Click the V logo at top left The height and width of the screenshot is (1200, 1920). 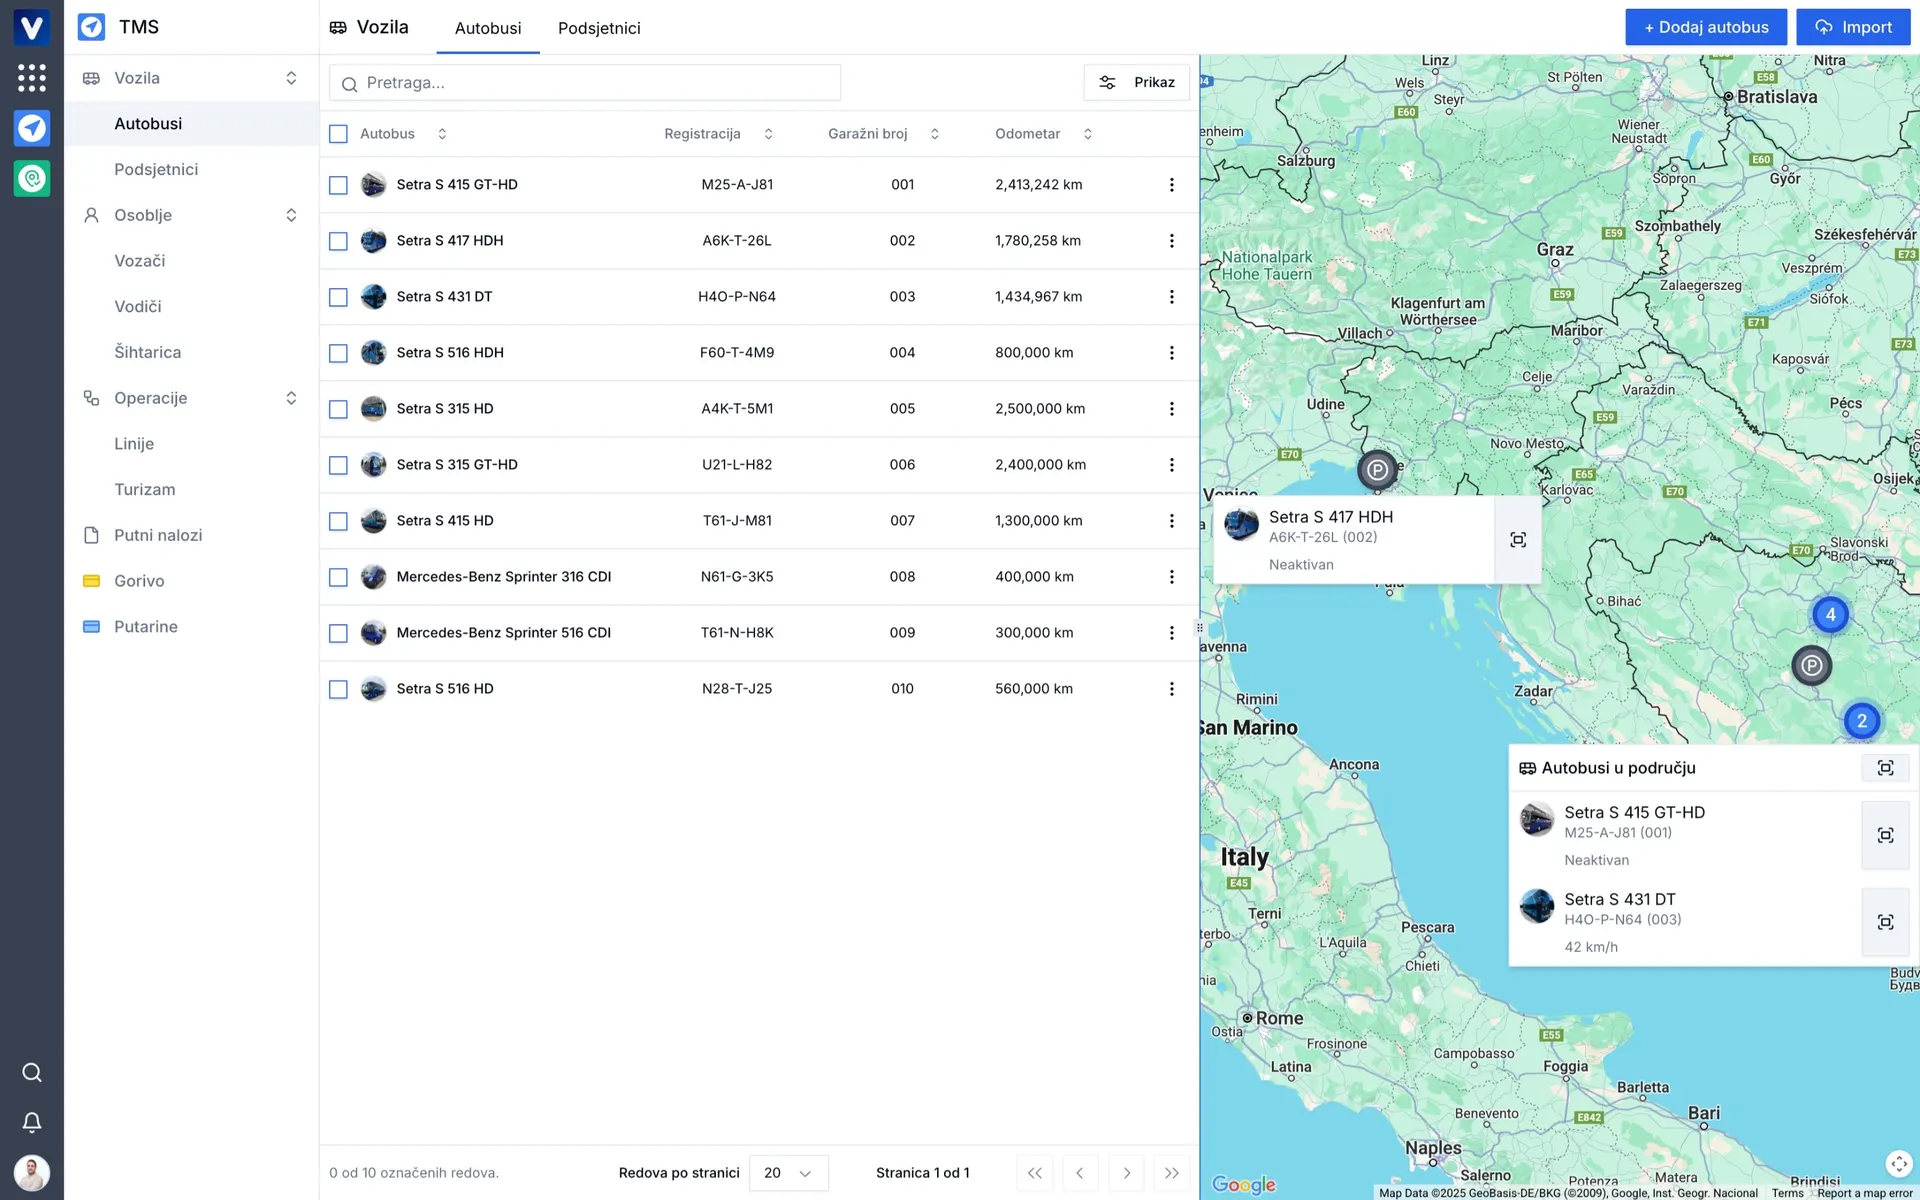[x=32, y=27]
